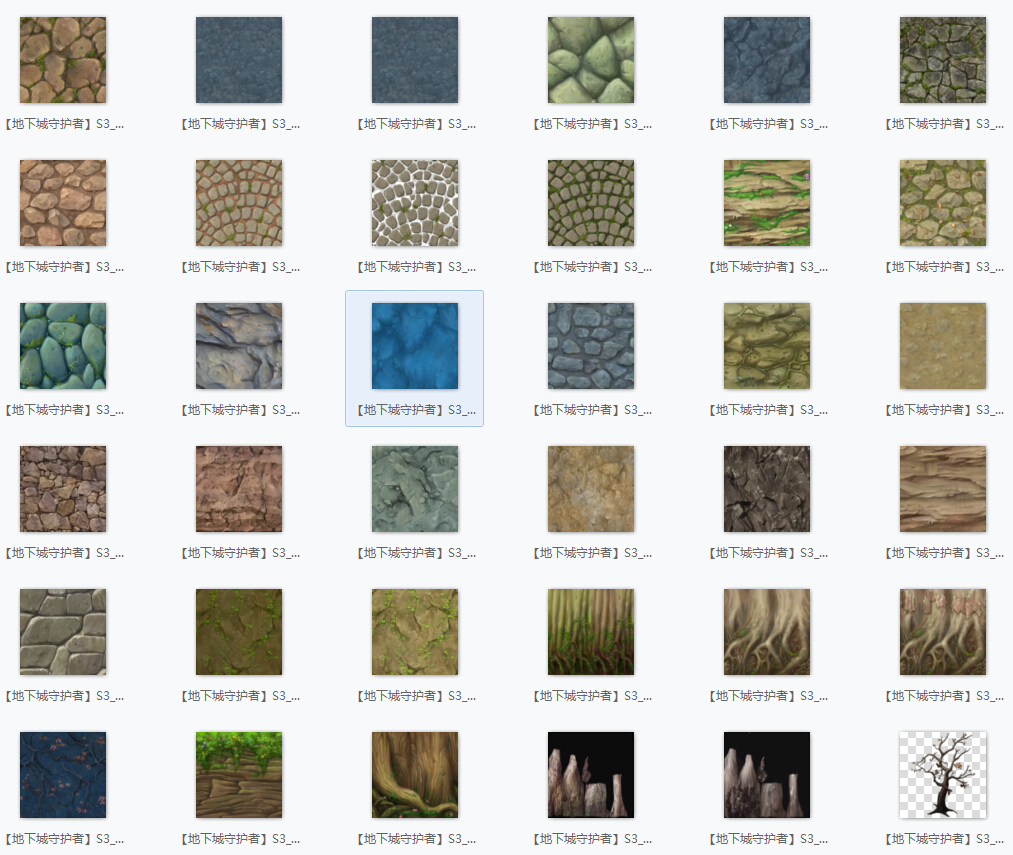The image size is (1013, 855).
Task: Open the olive green cracked mud texture
Action: click(x=767, y=346)
